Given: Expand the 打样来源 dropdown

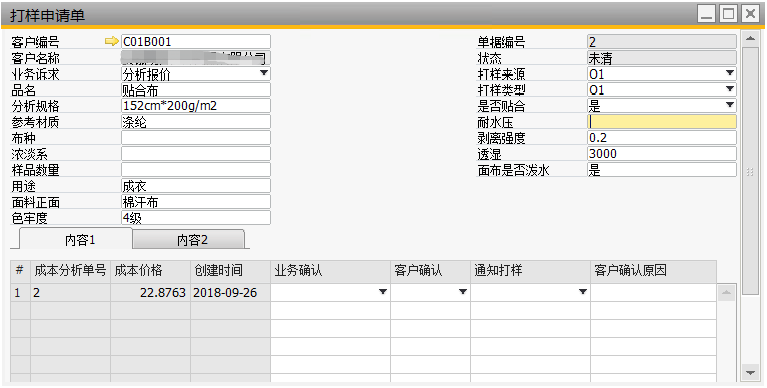Looking at the screenshot, I should [730, 73].
